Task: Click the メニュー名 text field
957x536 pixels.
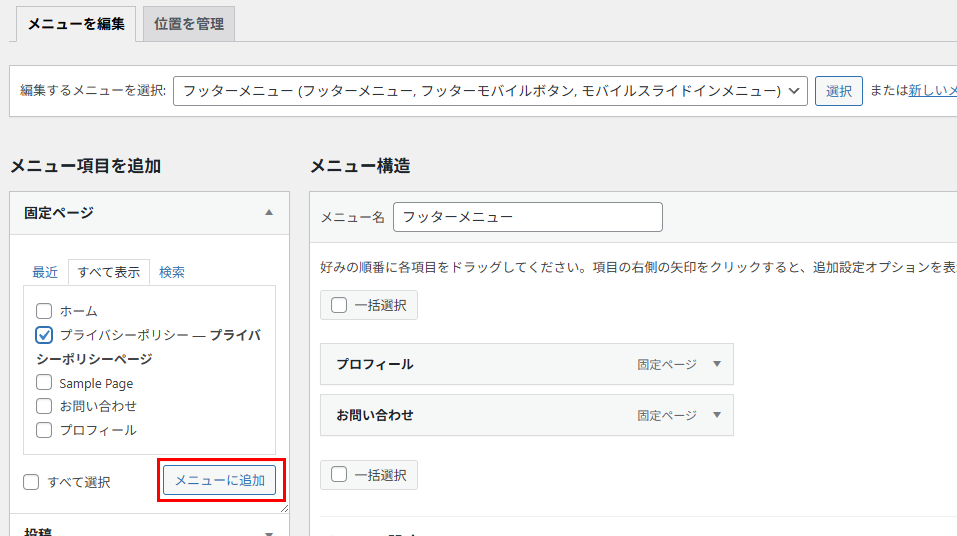Action: click(x=527, y=217)
